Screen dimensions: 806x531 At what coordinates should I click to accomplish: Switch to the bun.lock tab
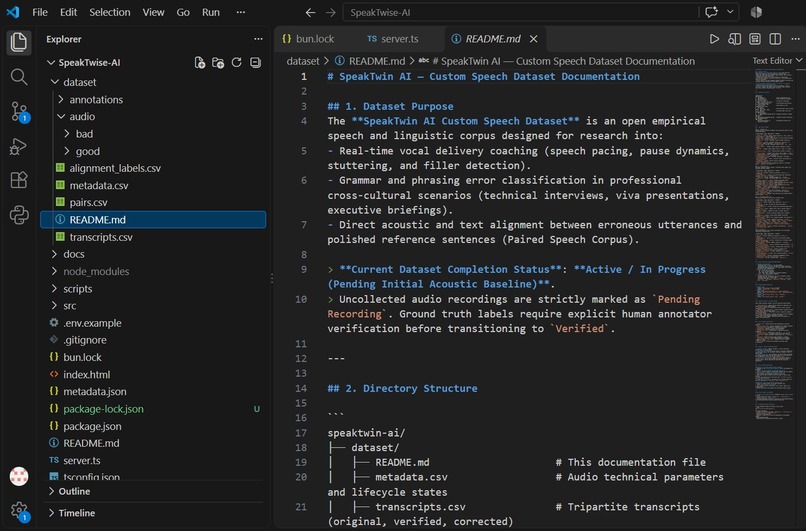[308, 39]
